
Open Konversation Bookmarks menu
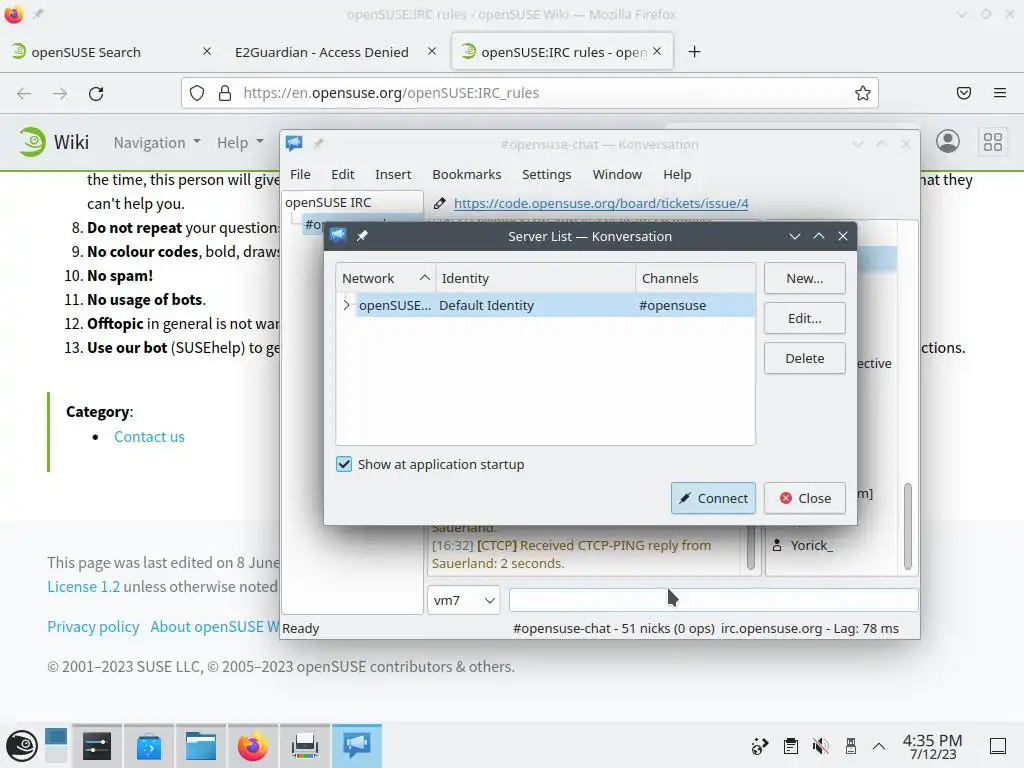466,174
